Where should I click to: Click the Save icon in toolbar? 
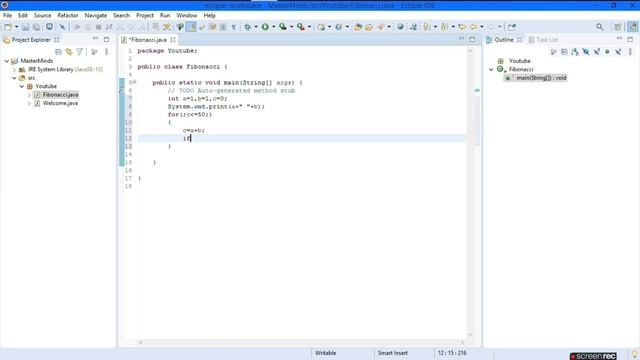point(25,27)
